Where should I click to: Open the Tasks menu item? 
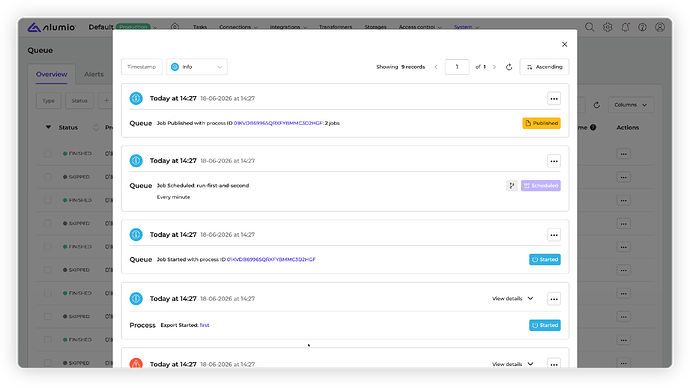point(200,27)
